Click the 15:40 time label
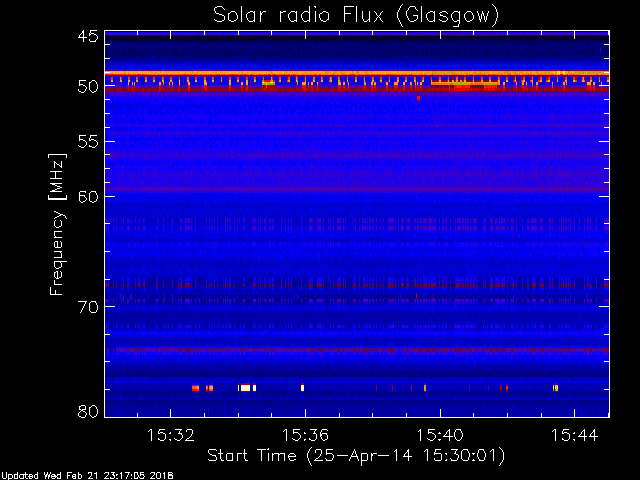The image size is (640, 480). [x=440, y=435]
